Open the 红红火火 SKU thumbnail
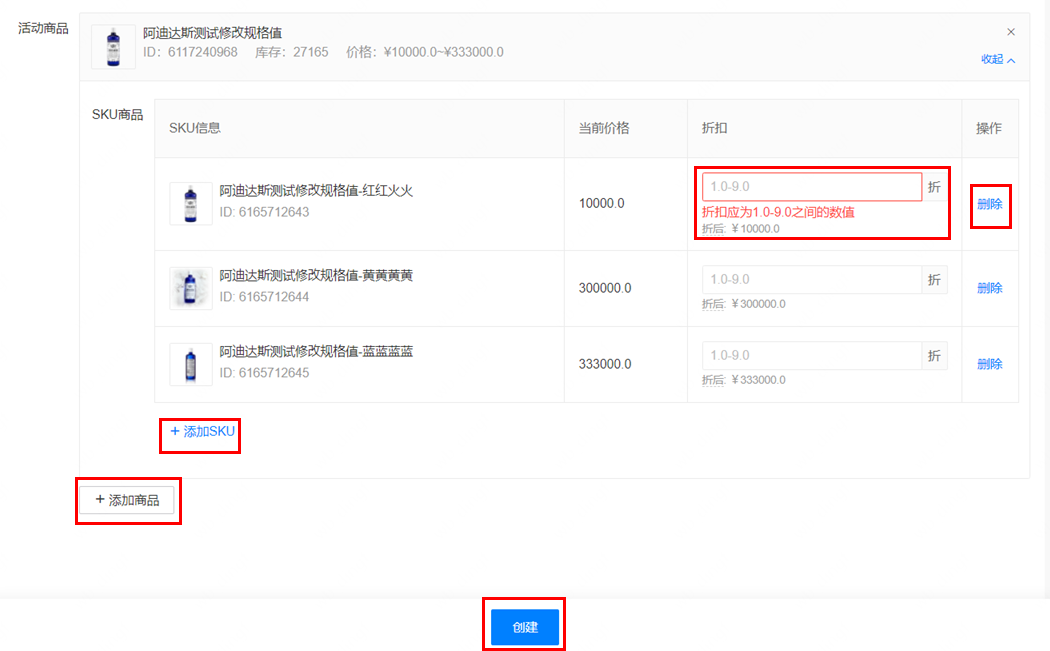Image resolution: width=1050 pixels, height=651 pixels. point(191,204)
